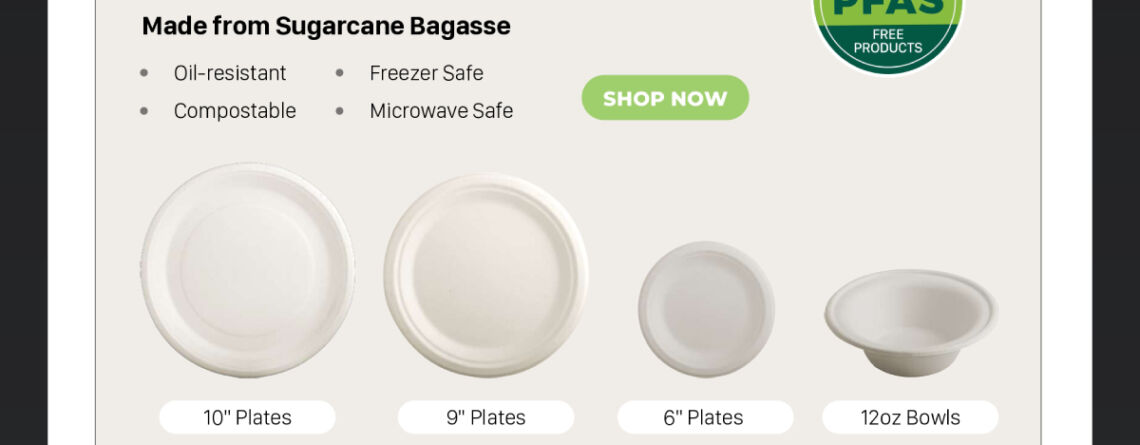Open the 12oz Bowls label

pyautogui.click(x=910, y=417)
